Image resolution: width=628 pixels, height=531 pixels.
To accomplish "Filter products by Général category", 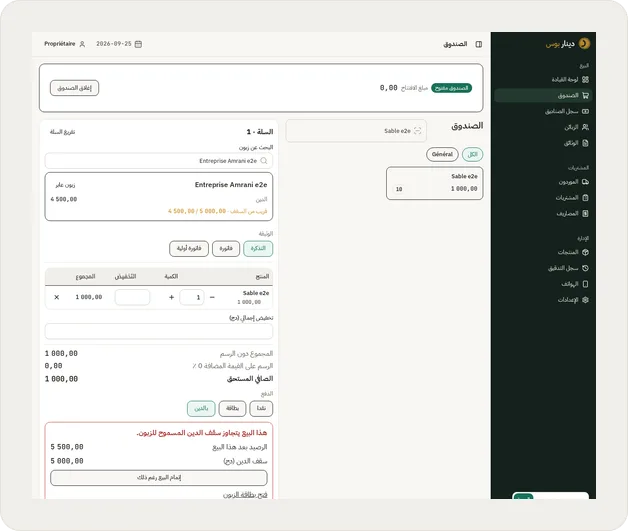I will tap(442, 154).
